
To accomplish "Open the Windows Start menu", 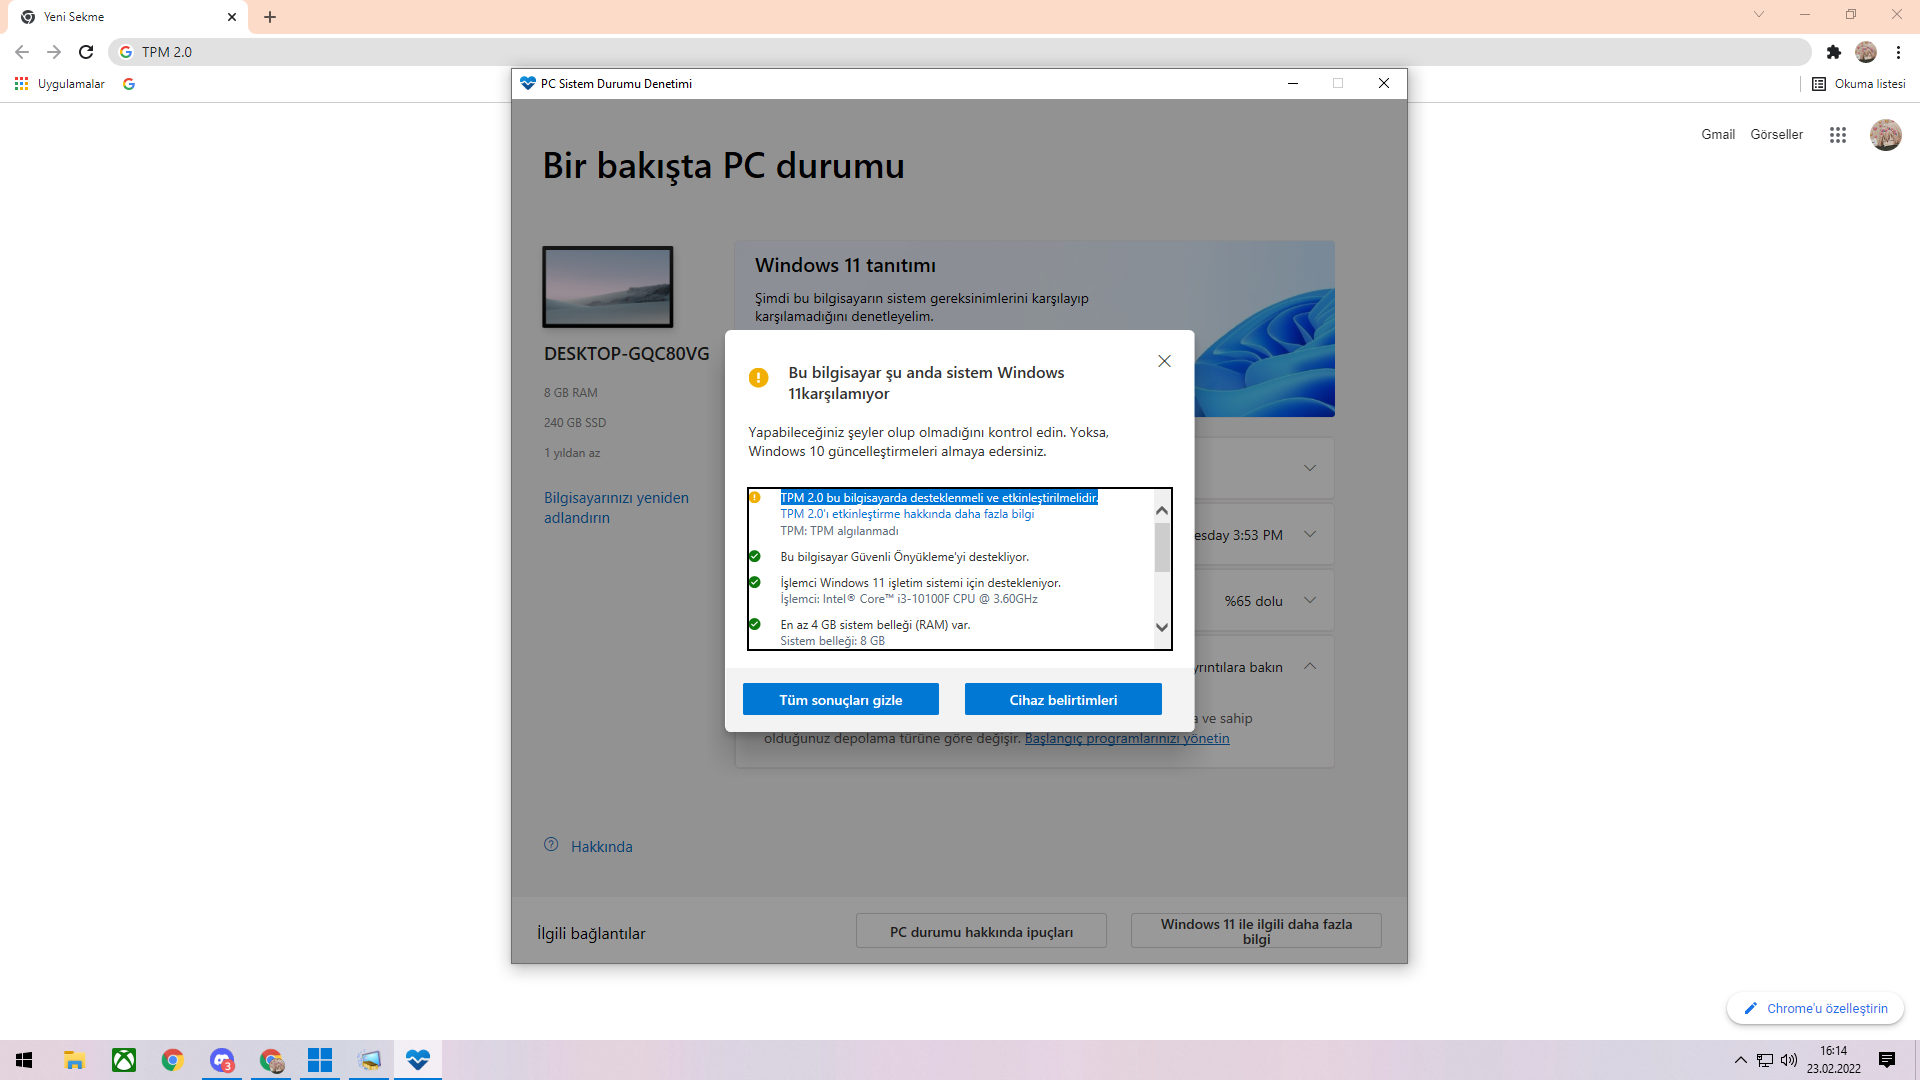I will click(24, 1060).
